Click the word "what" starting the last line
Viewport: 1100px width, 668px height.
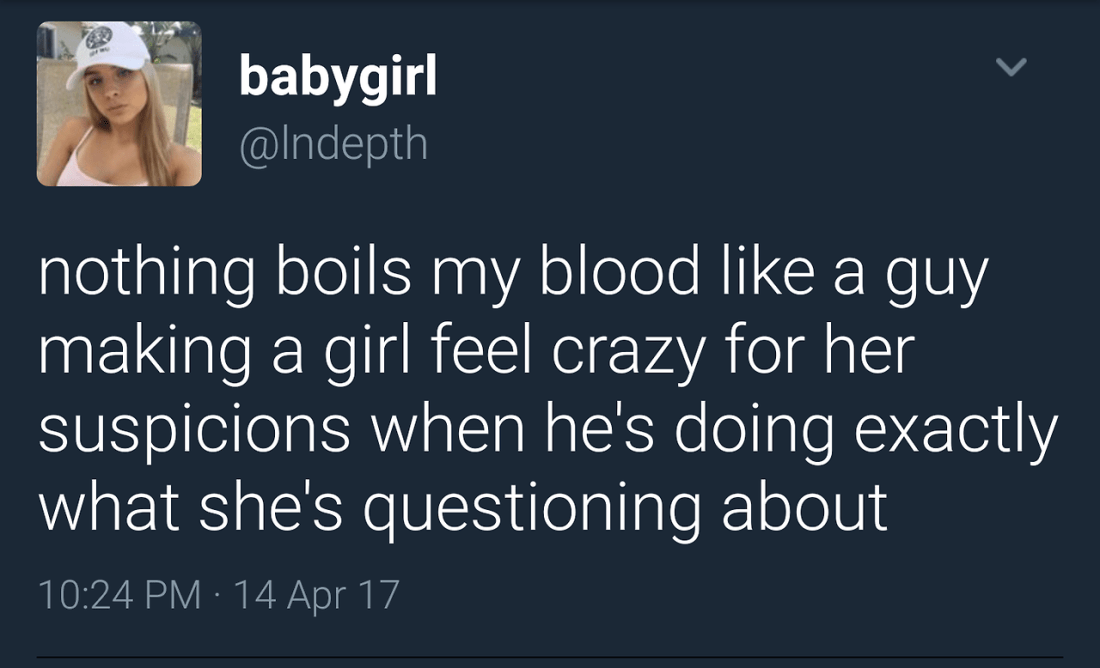105,508
